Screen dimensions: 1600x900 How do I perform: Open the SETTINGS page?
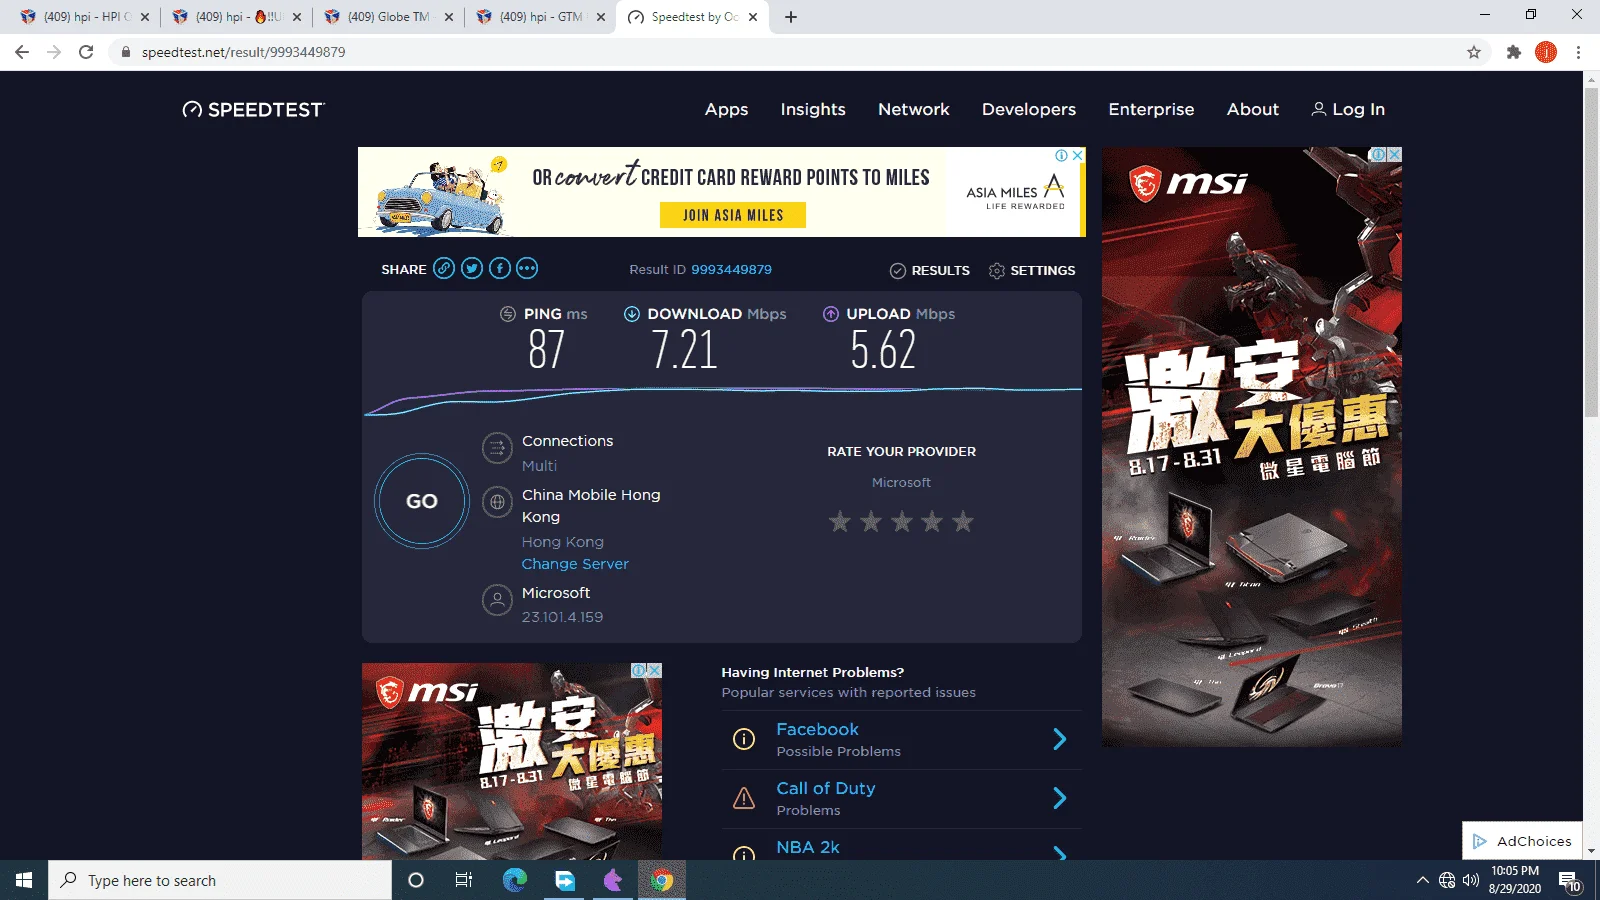(x=1032, y=270)
